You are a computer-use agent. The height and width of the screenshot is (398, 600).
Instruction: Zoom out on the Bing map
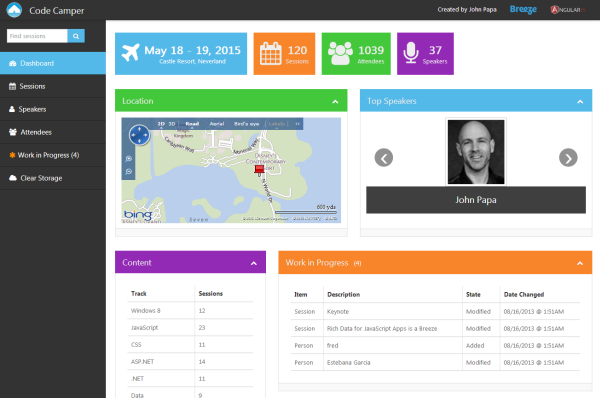coord(129,171)
